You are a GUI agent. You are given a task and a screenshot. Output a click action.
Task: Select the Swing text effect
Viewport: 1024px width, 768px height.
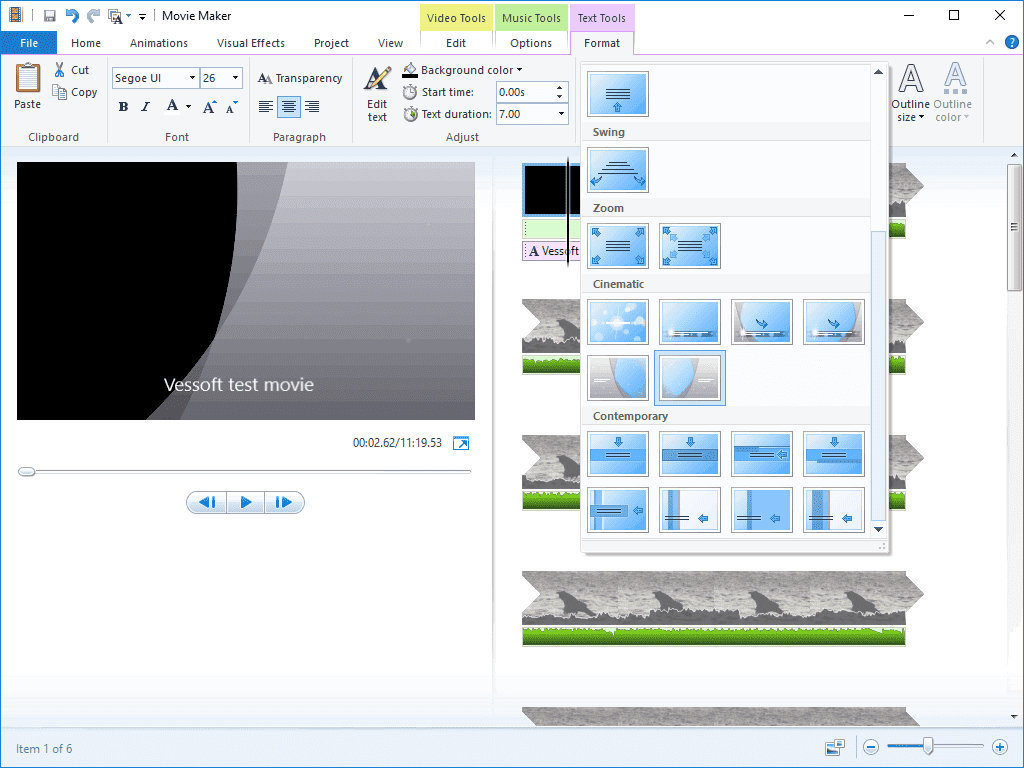(618, 170)
